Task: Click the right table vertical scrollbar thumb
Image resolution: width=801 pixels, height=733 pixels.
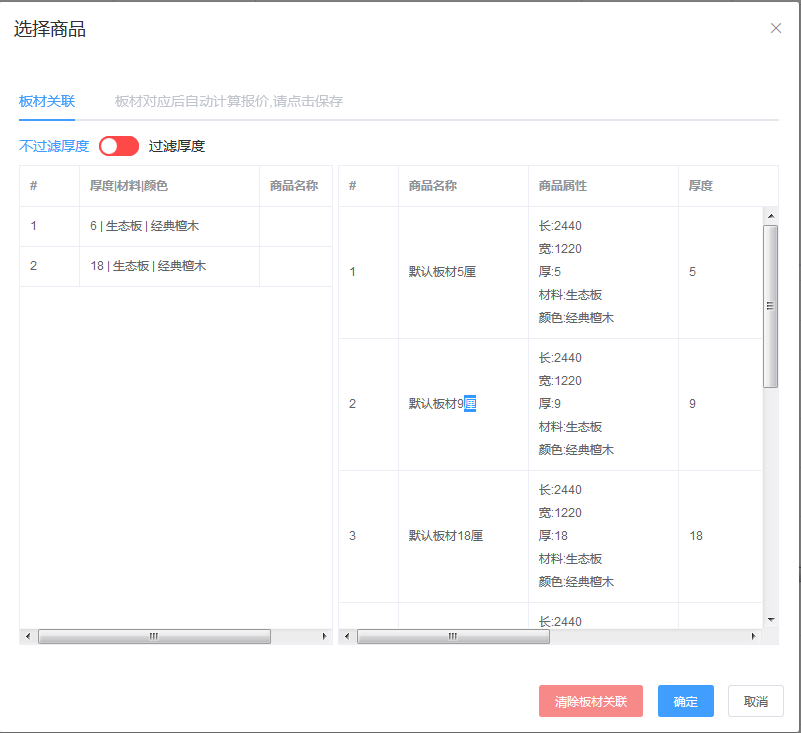Action: [770, 305]
